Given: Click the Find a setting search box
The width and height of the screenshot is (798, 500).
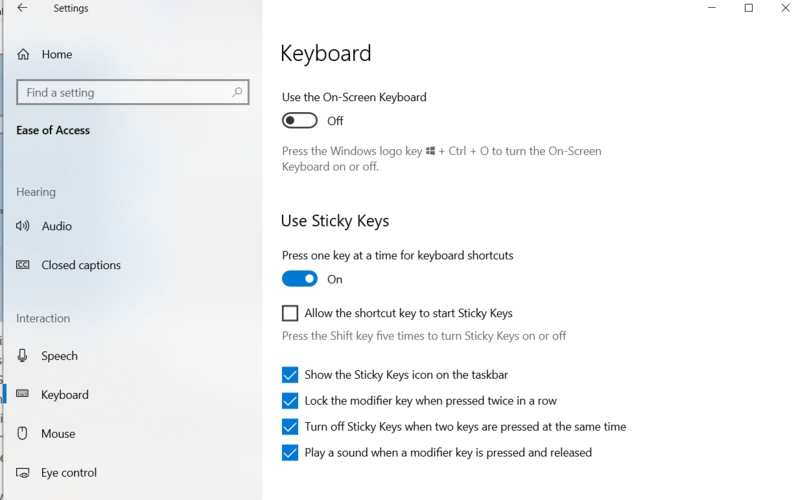Looking at the screenshot, I should (x=120, y=93).
